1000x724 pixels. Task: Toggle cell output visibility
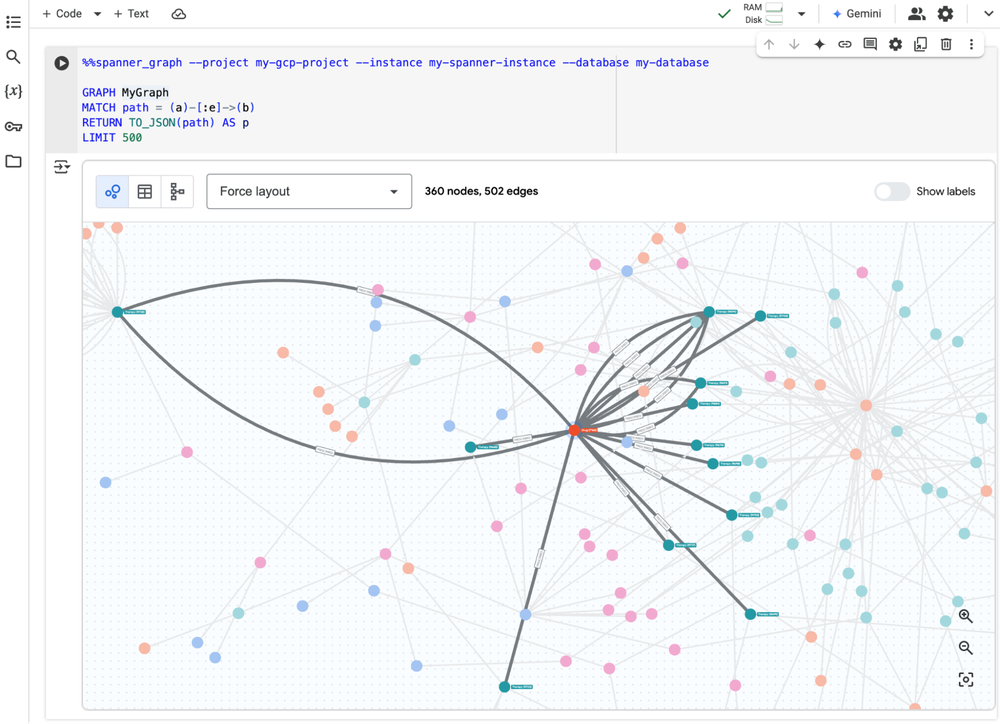coord(62,167)
